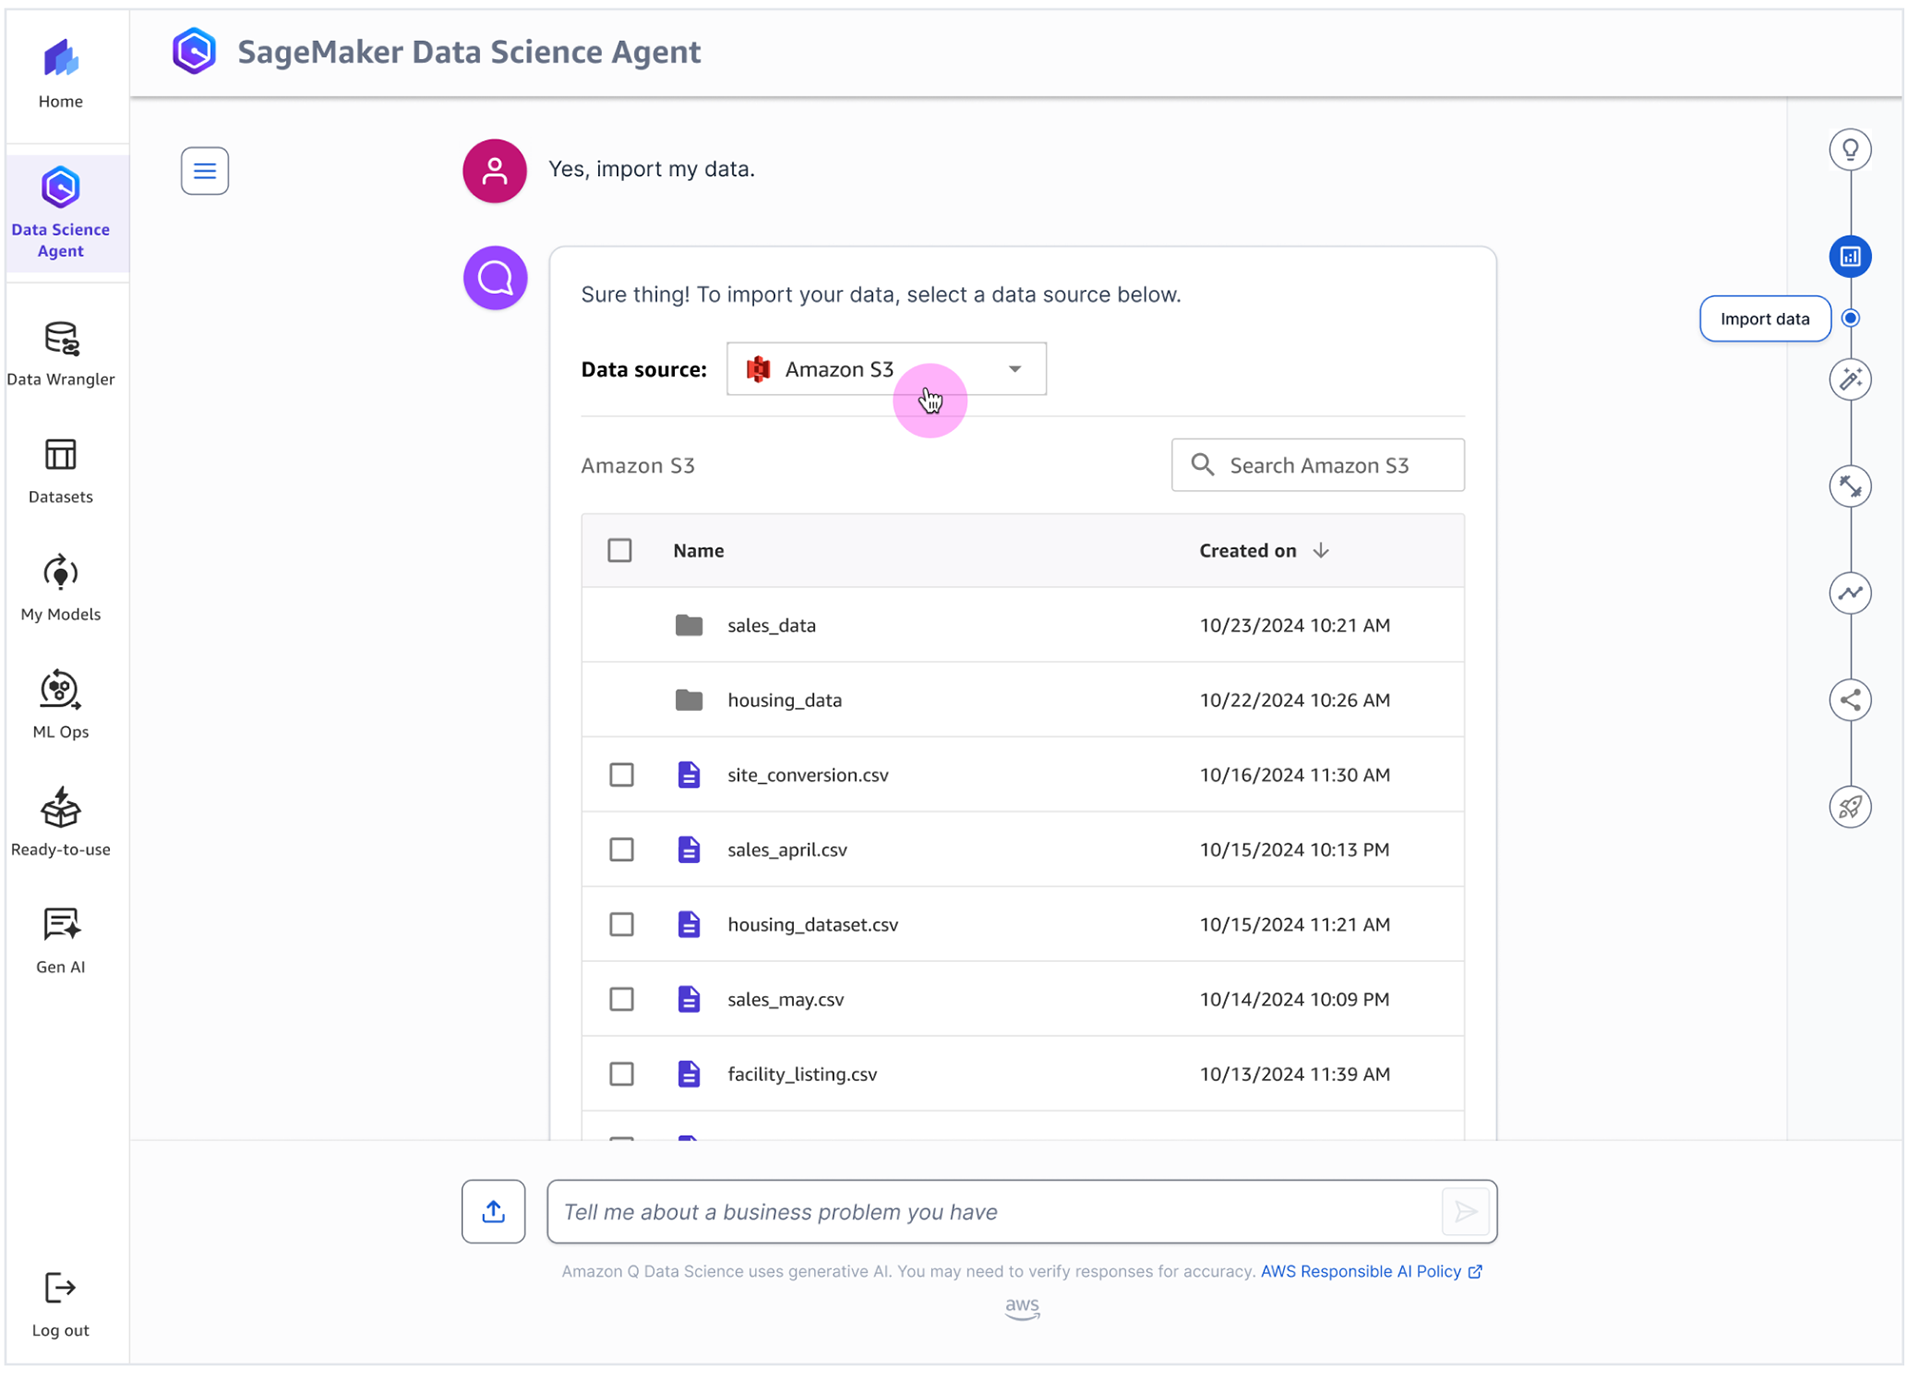Click the Log out icon

[x=61, y=1287]
